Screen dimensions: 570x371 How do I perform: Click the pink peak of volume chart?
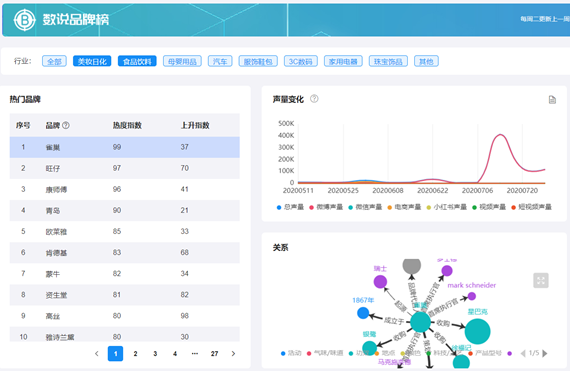pos(501,135)
